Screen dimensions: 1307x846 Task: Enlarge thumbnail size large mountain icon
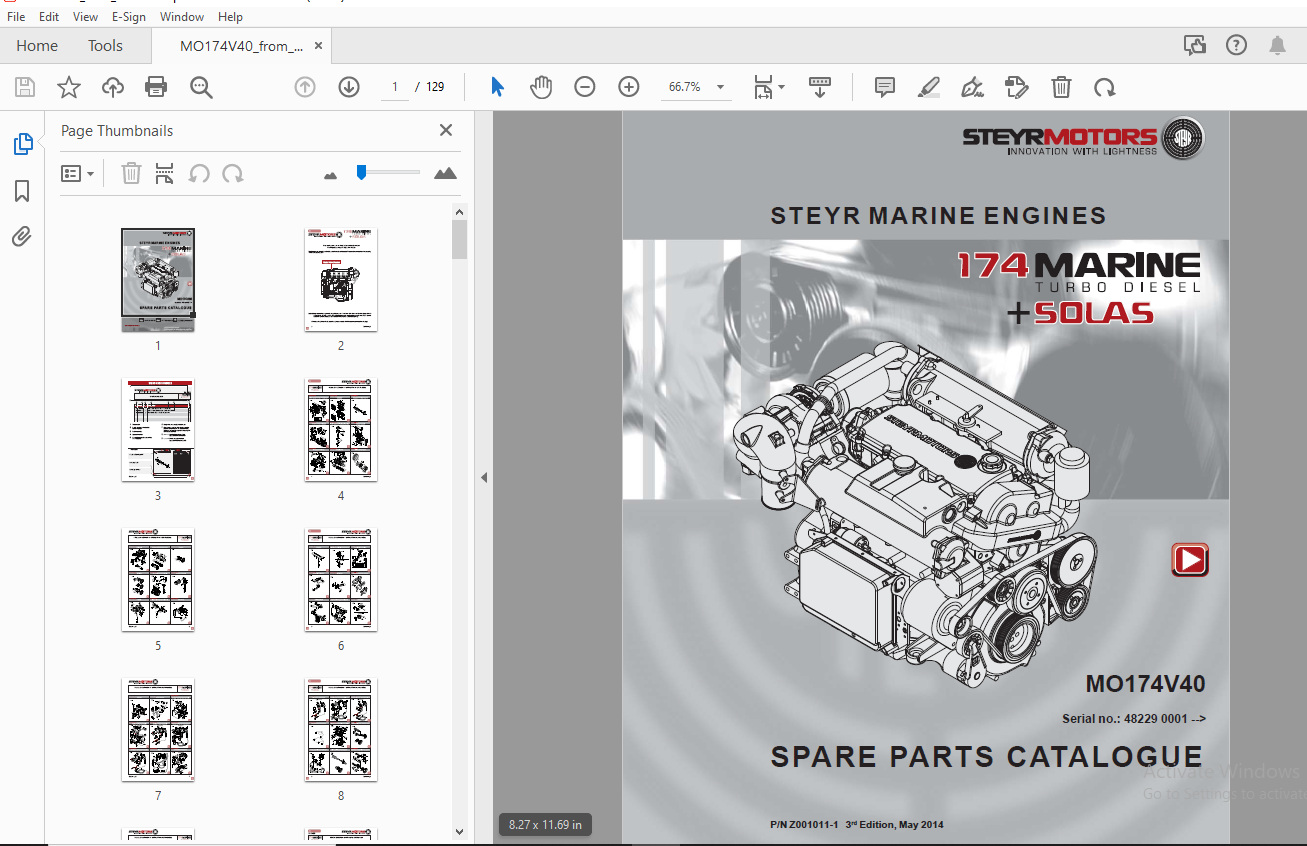[x=445, y=173]
